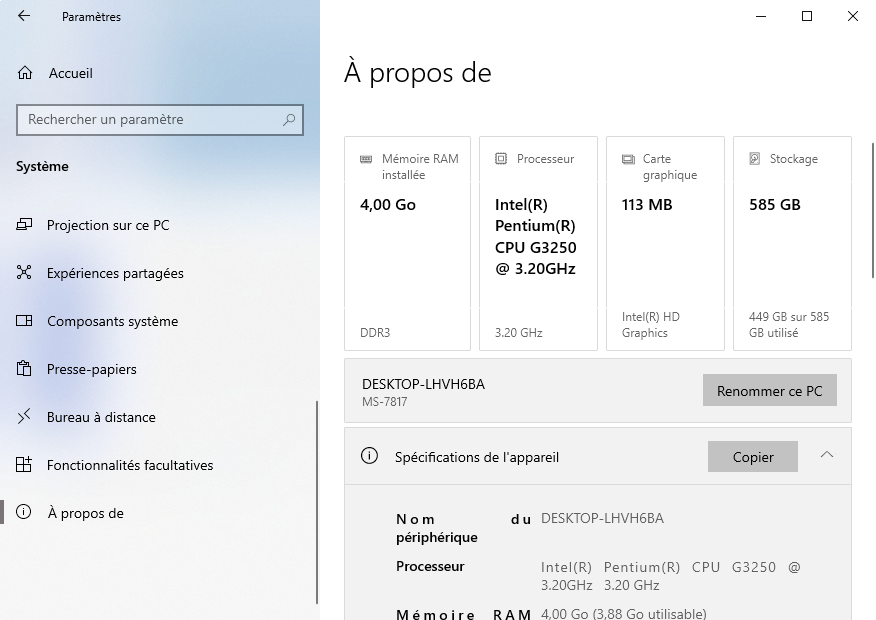
Task: Click the Composants système icon
Action: pyautogui.click(x=25, y=321)
